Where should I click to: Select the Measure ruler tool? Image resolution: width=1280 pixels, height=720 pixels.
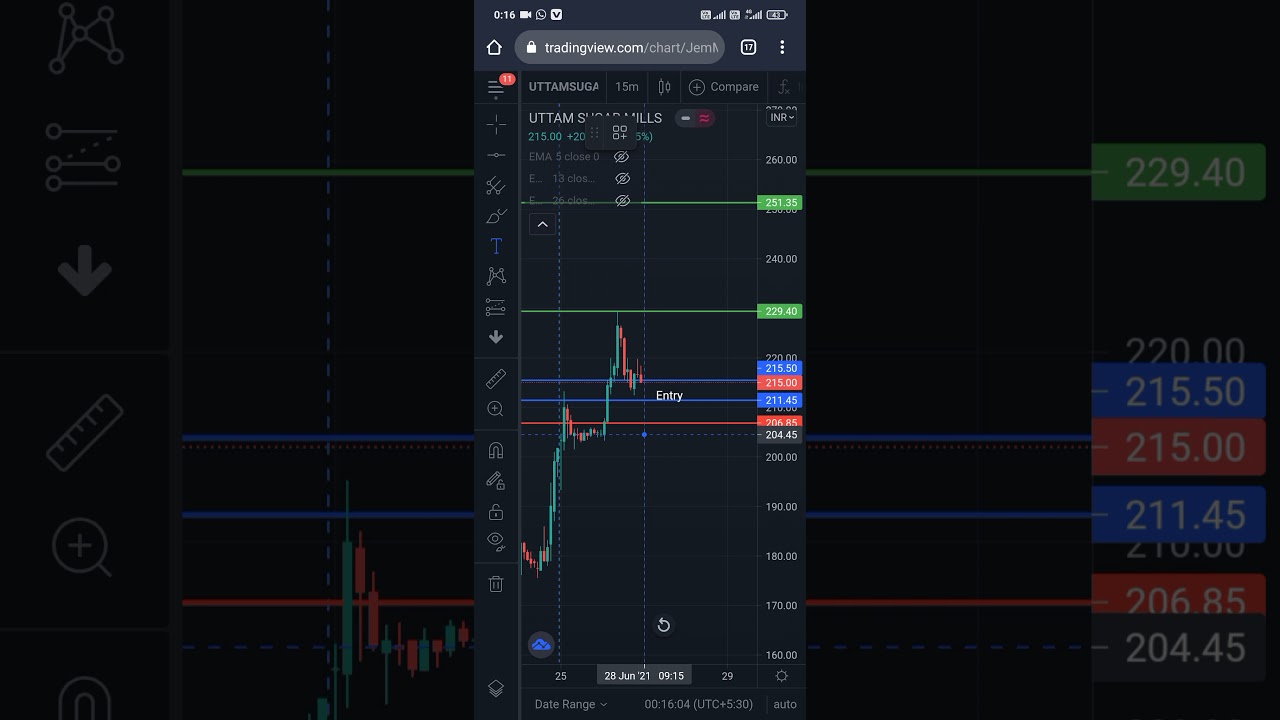tap(496, 379)
